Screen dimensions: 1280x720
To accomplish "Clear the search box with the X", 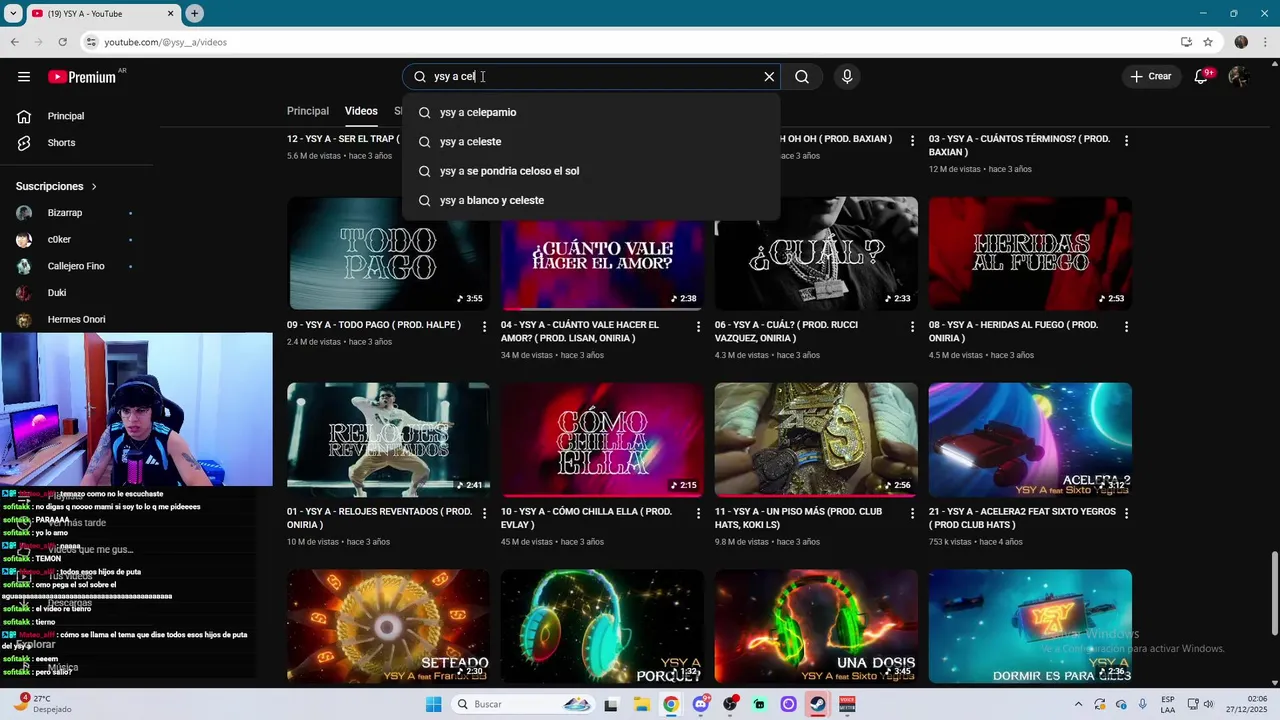I will pos(769,77).
